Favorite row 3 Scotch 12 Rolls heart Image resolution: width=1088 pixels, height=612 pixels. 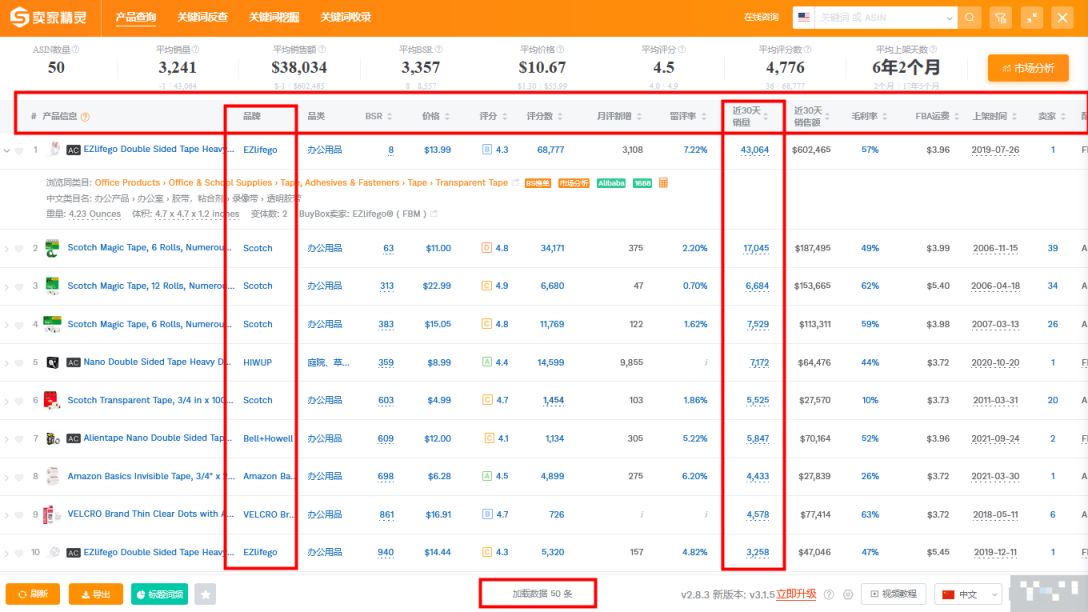click(19, 287)
